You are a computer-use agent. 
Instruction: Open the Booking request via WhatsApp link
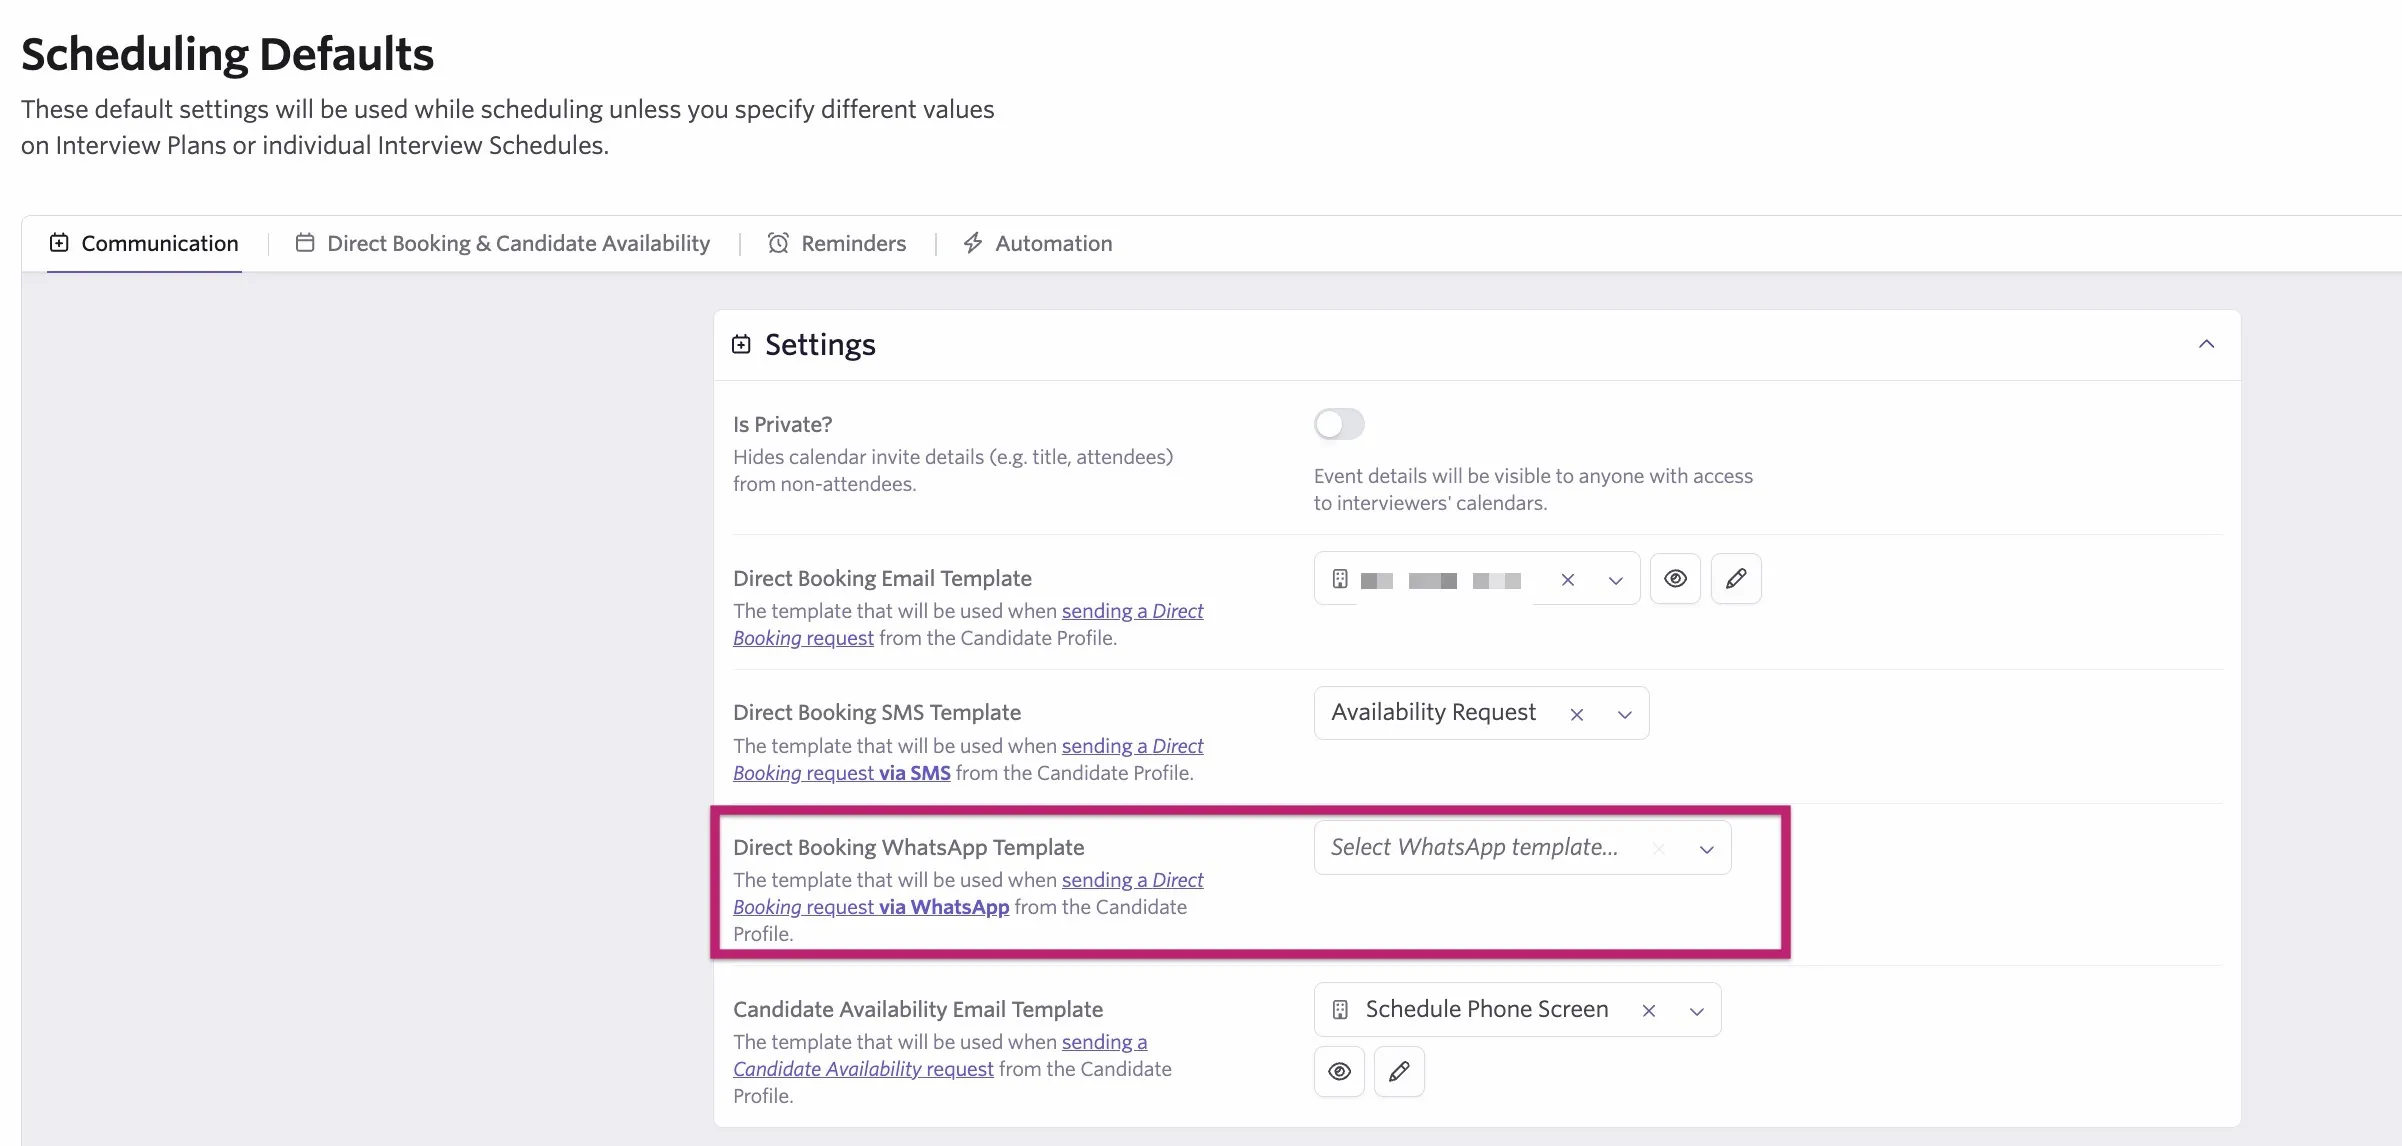[x=871, y=907]
